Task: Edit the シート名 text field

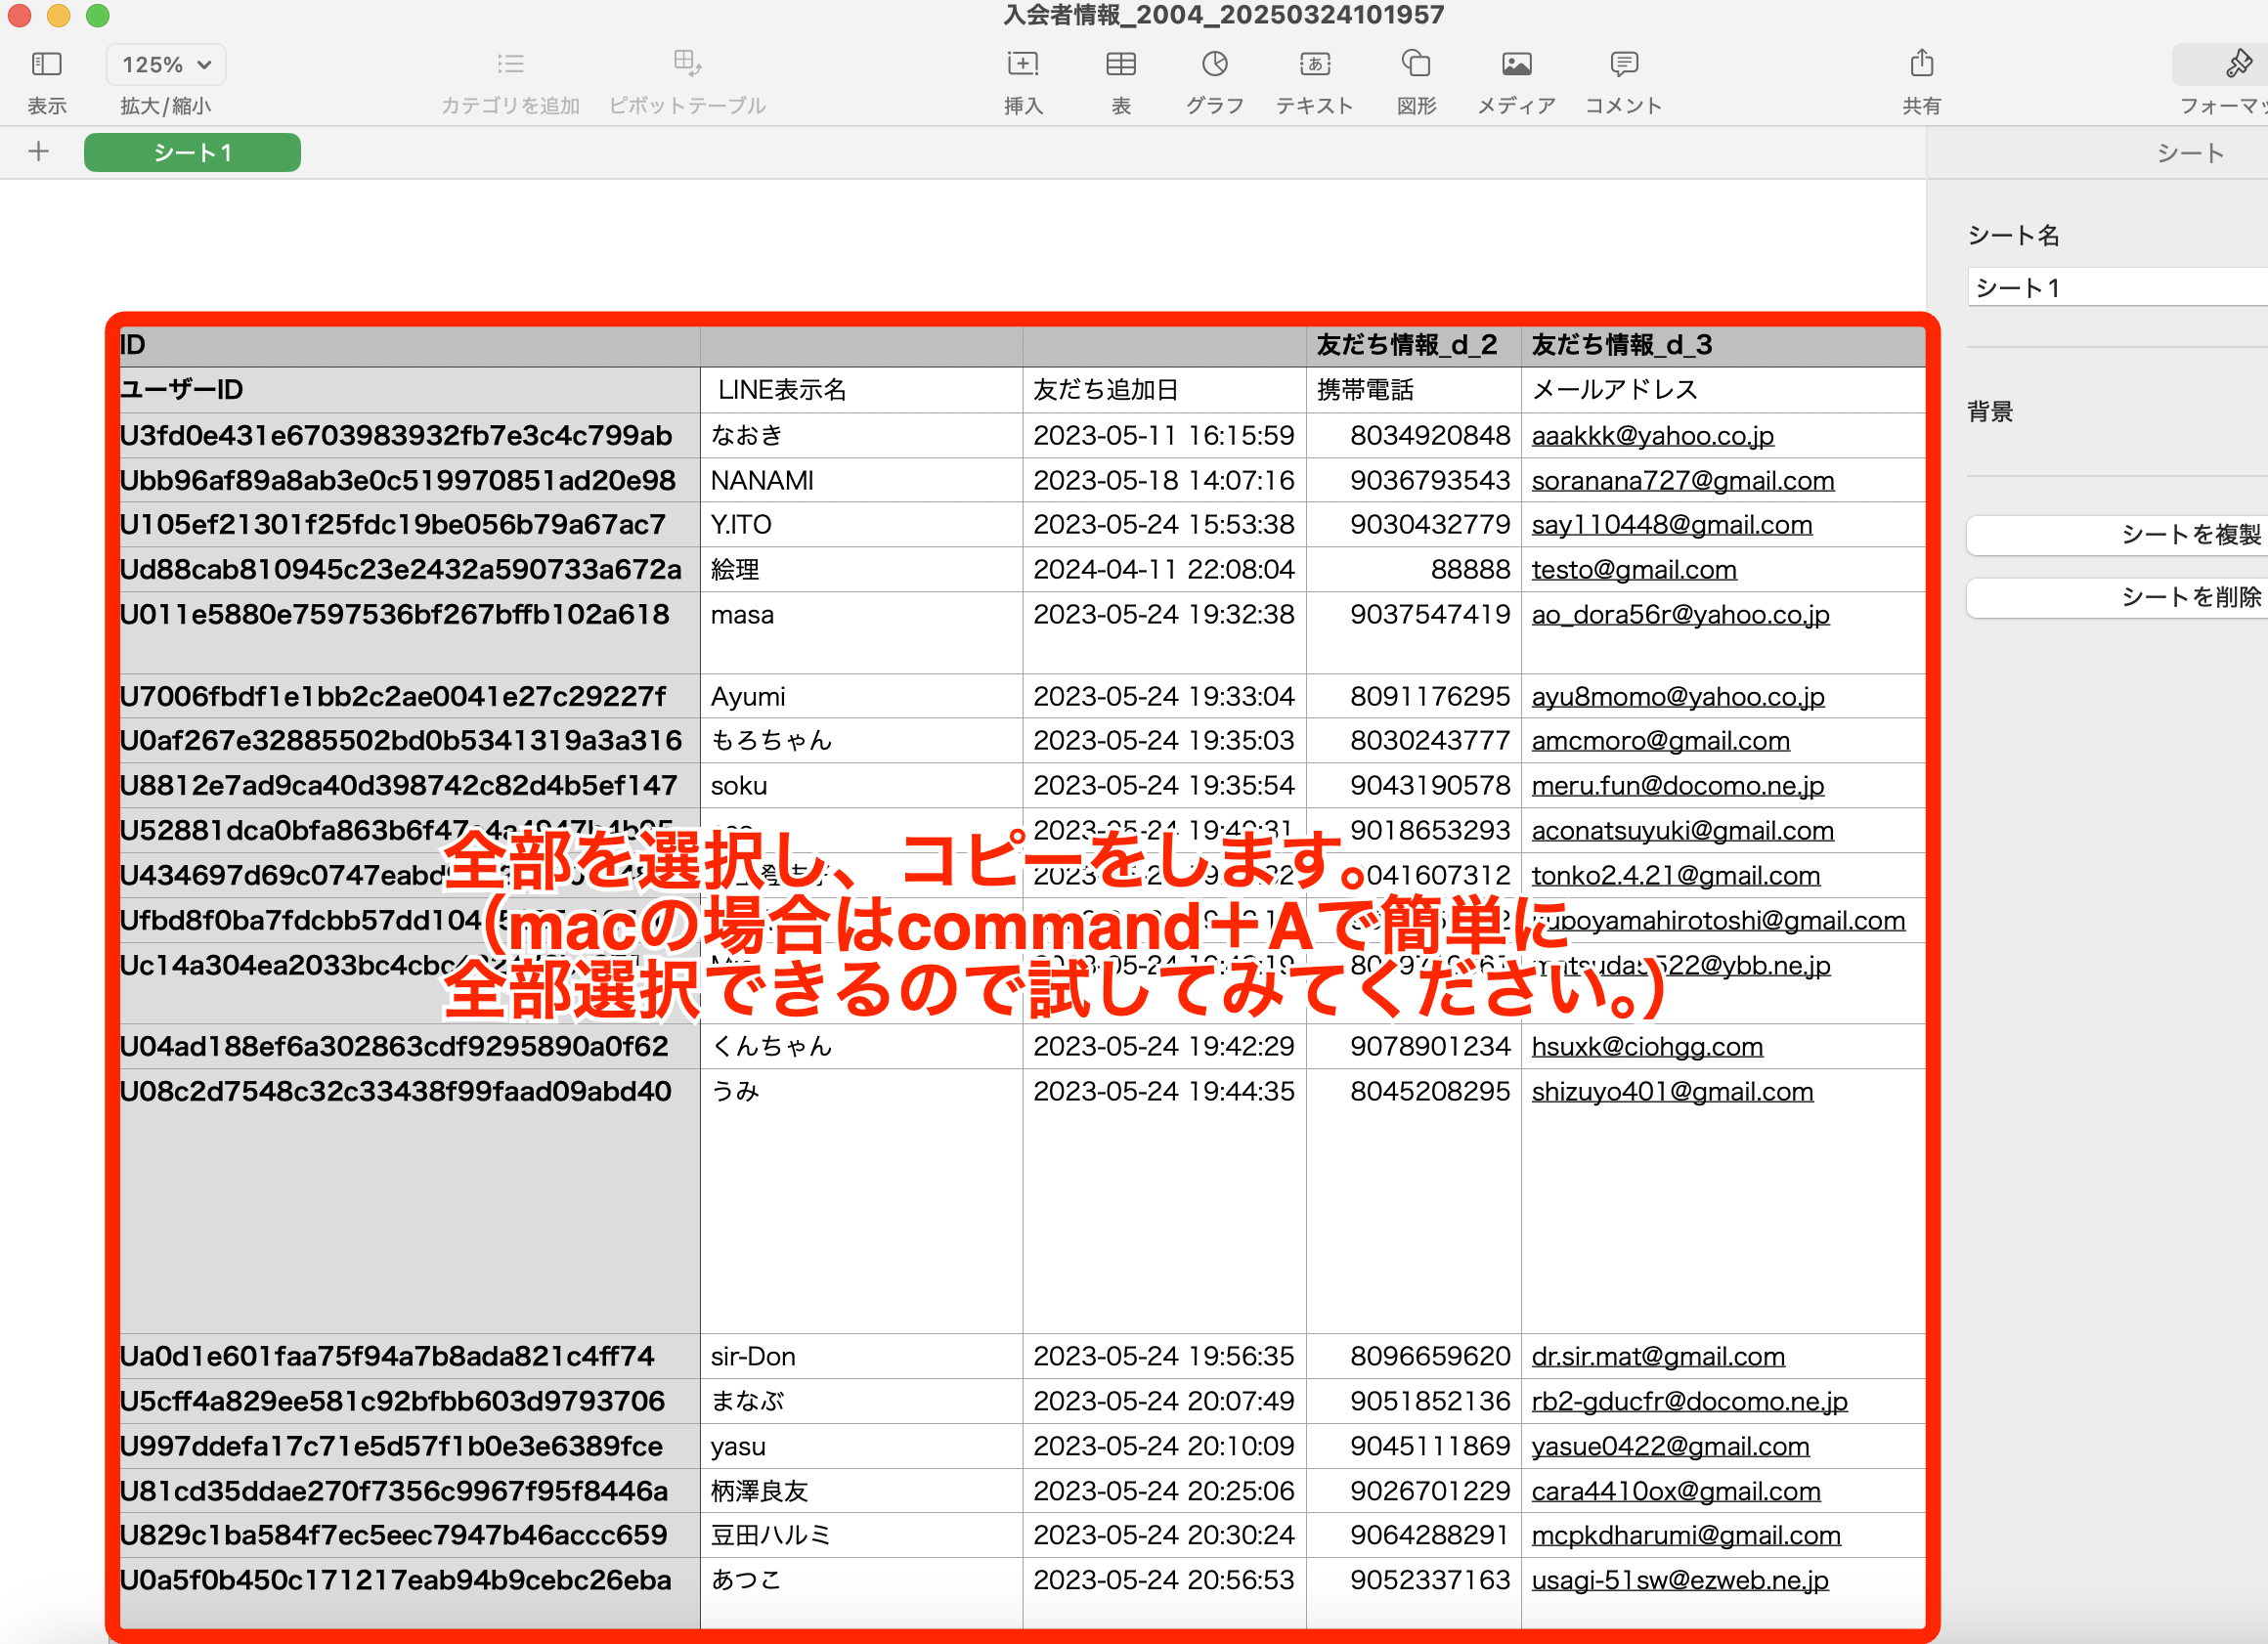Action: click(x=2117, y=287)
